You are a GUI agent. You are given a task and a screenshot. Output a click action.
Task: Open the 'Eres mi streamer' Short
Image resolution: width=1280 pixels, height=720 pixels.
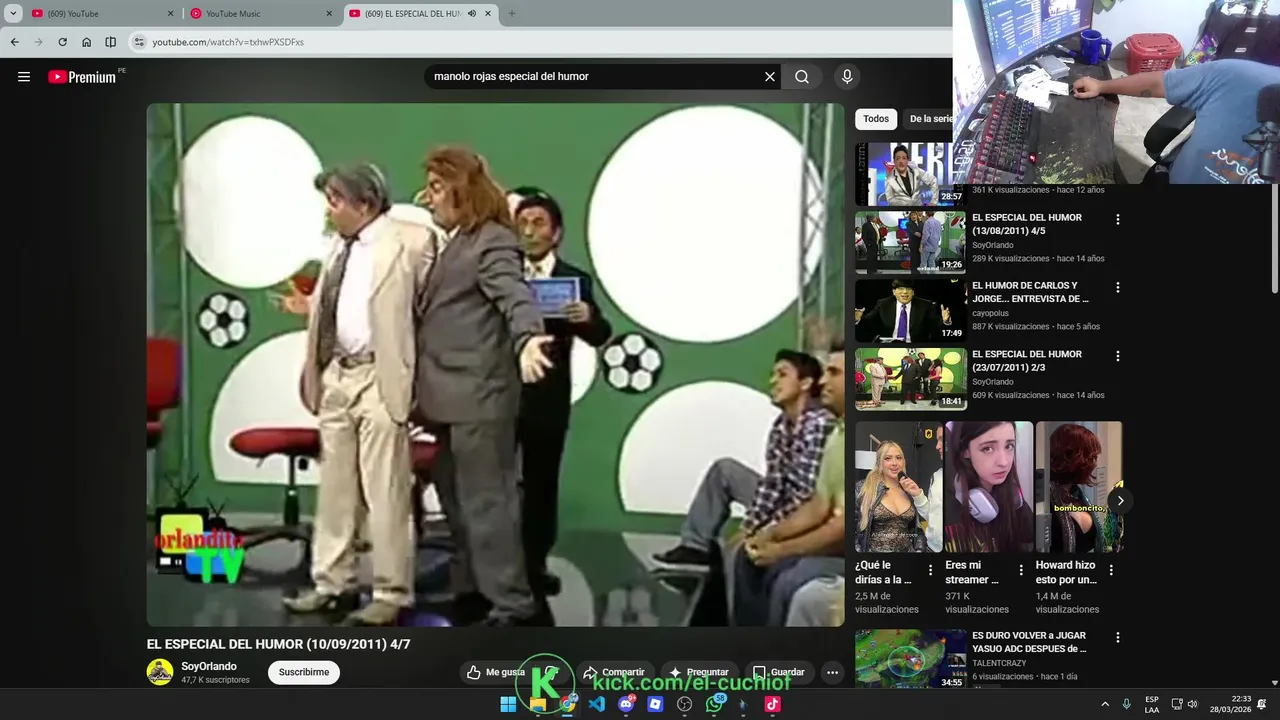point(989,487)
